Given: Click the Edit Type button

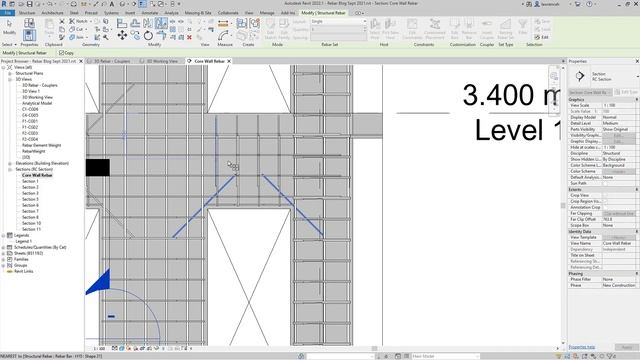Looking at the screenshot, I should point(627,92).
